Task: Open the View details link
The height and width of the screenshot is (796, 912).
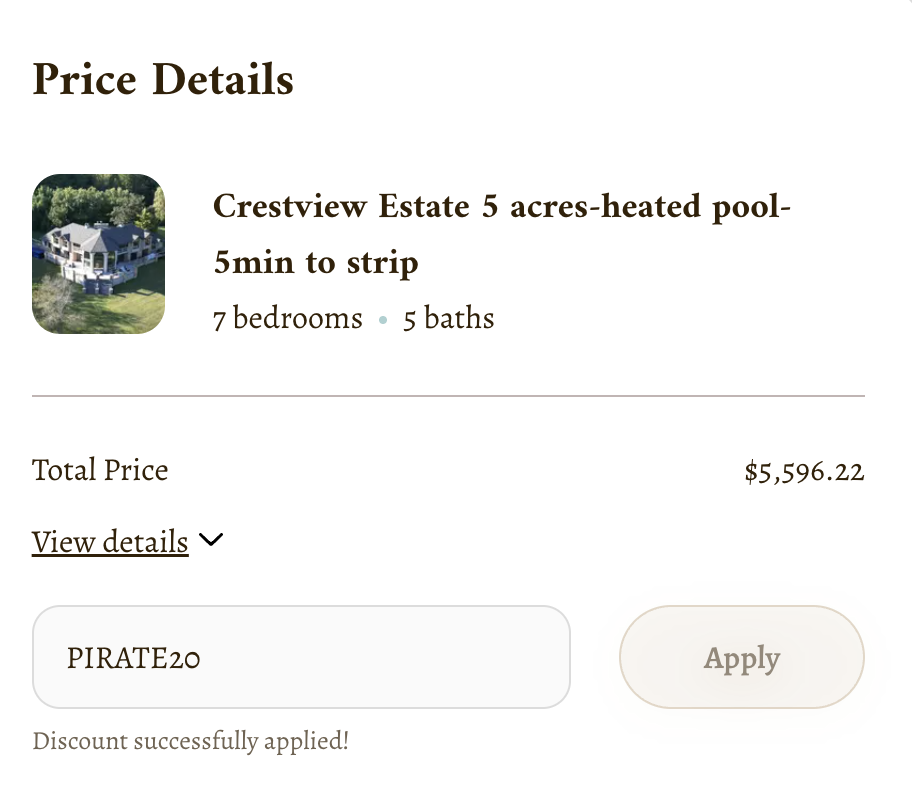Action: pyautogui.click(x=110, y=542)
